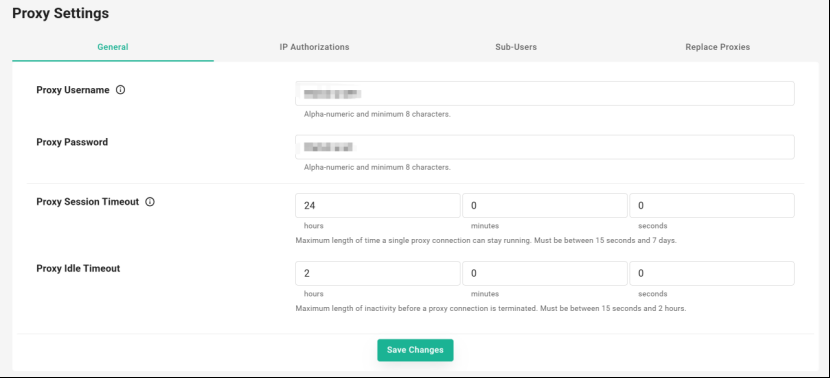Switch to the General tab
The width and height of the screenshot is (830, 378).
coord(113,47)
